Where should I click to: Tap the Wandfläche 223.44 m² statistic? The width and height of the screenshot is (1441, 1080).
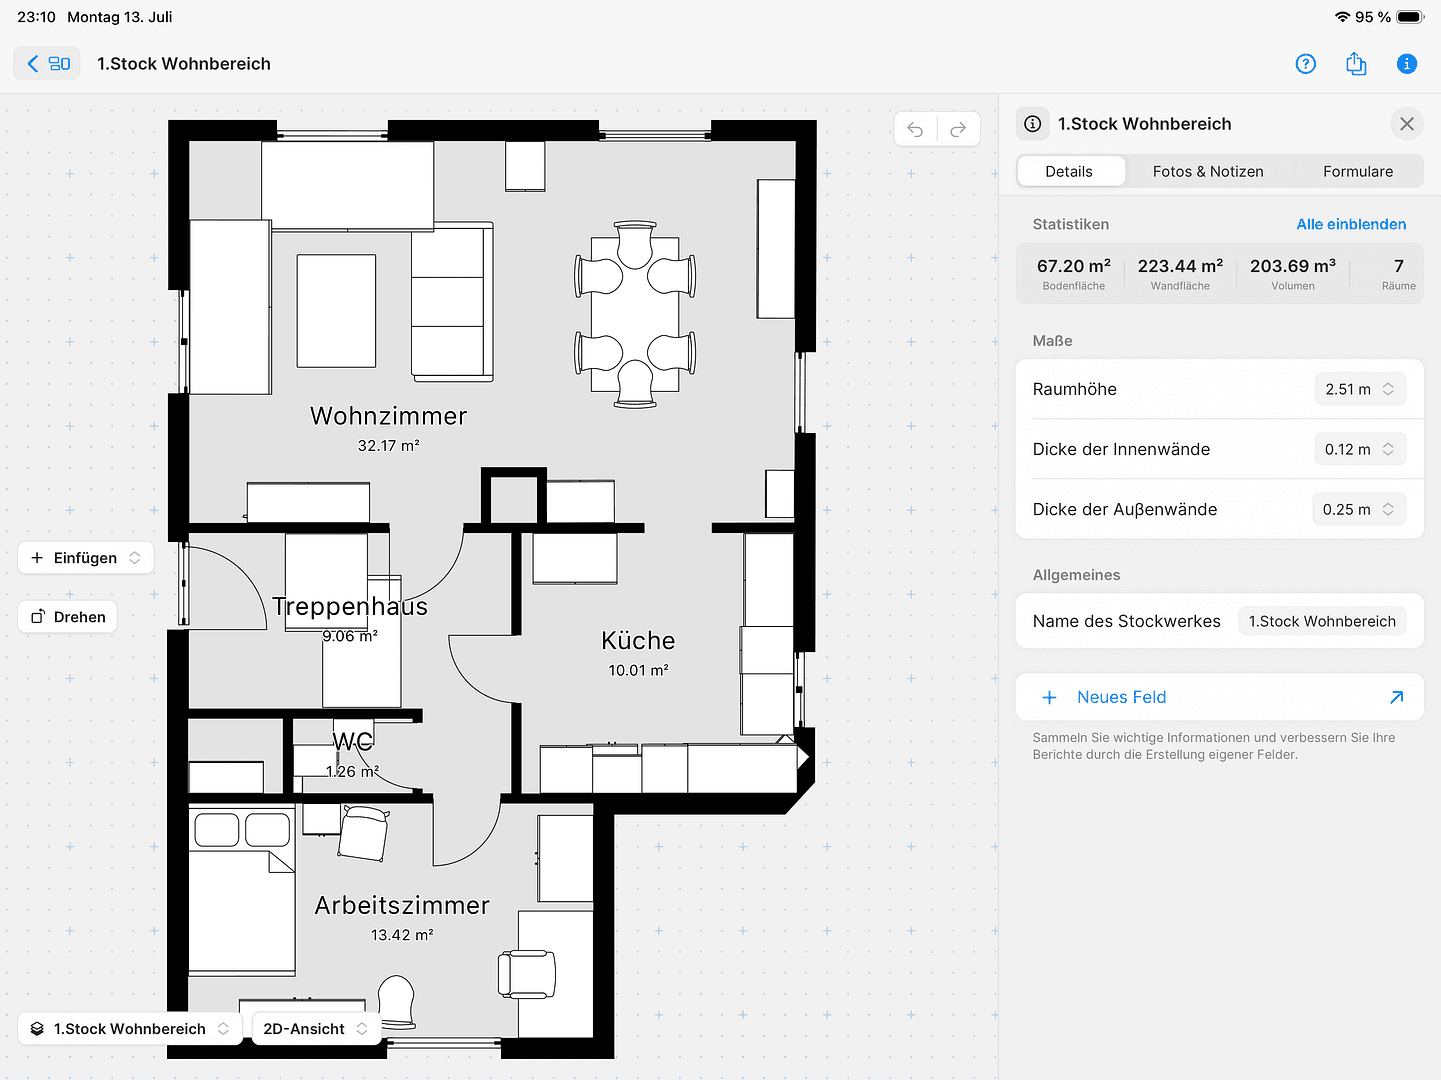pyautogui.click(x=1180, y=274)
